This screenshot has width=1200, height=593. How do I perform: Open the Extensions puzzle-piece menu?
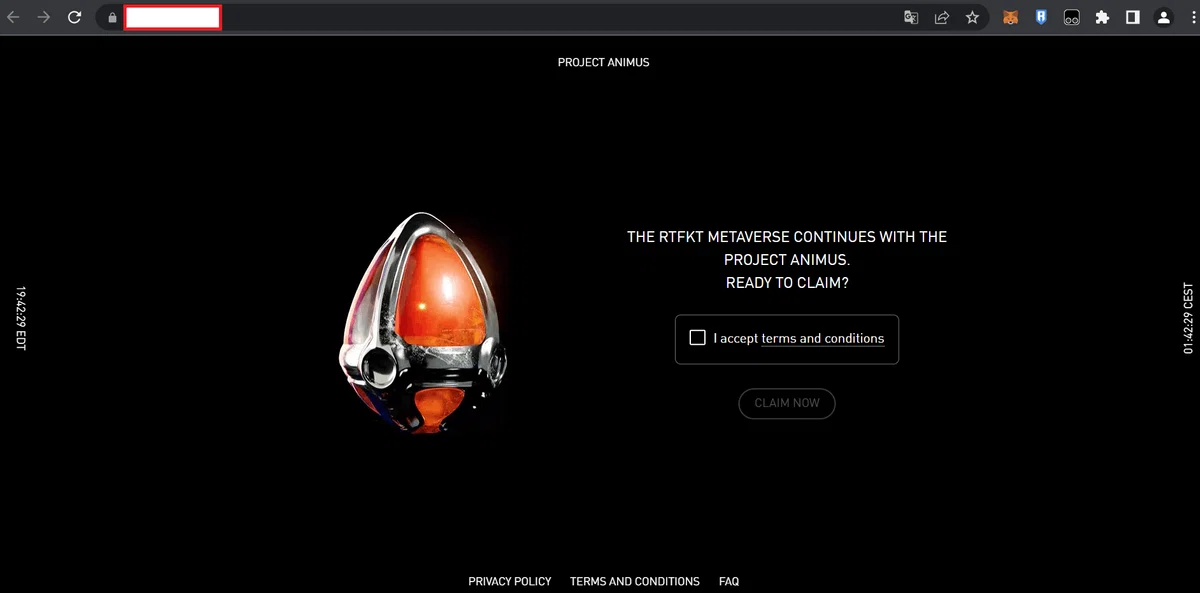tap(1102, 17)
